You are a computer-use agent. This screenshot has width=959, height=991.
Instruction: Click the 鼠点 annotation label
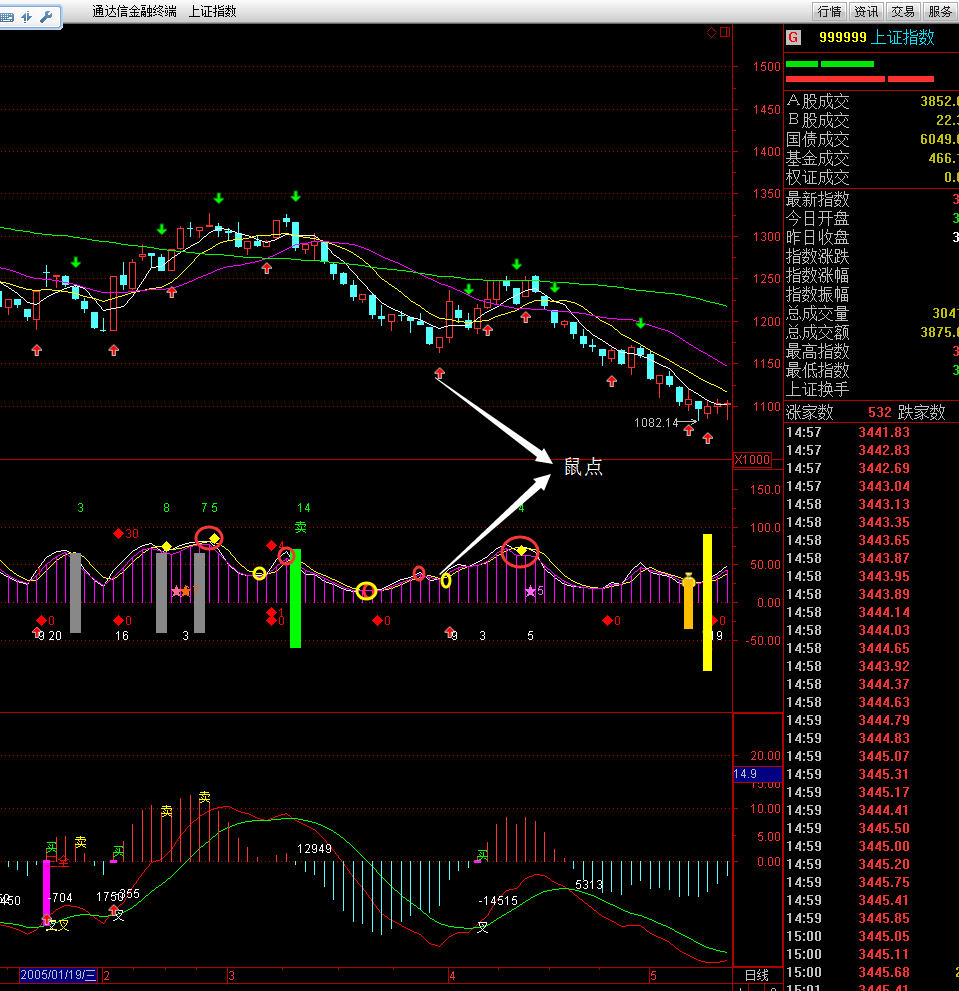click(583, 467)
